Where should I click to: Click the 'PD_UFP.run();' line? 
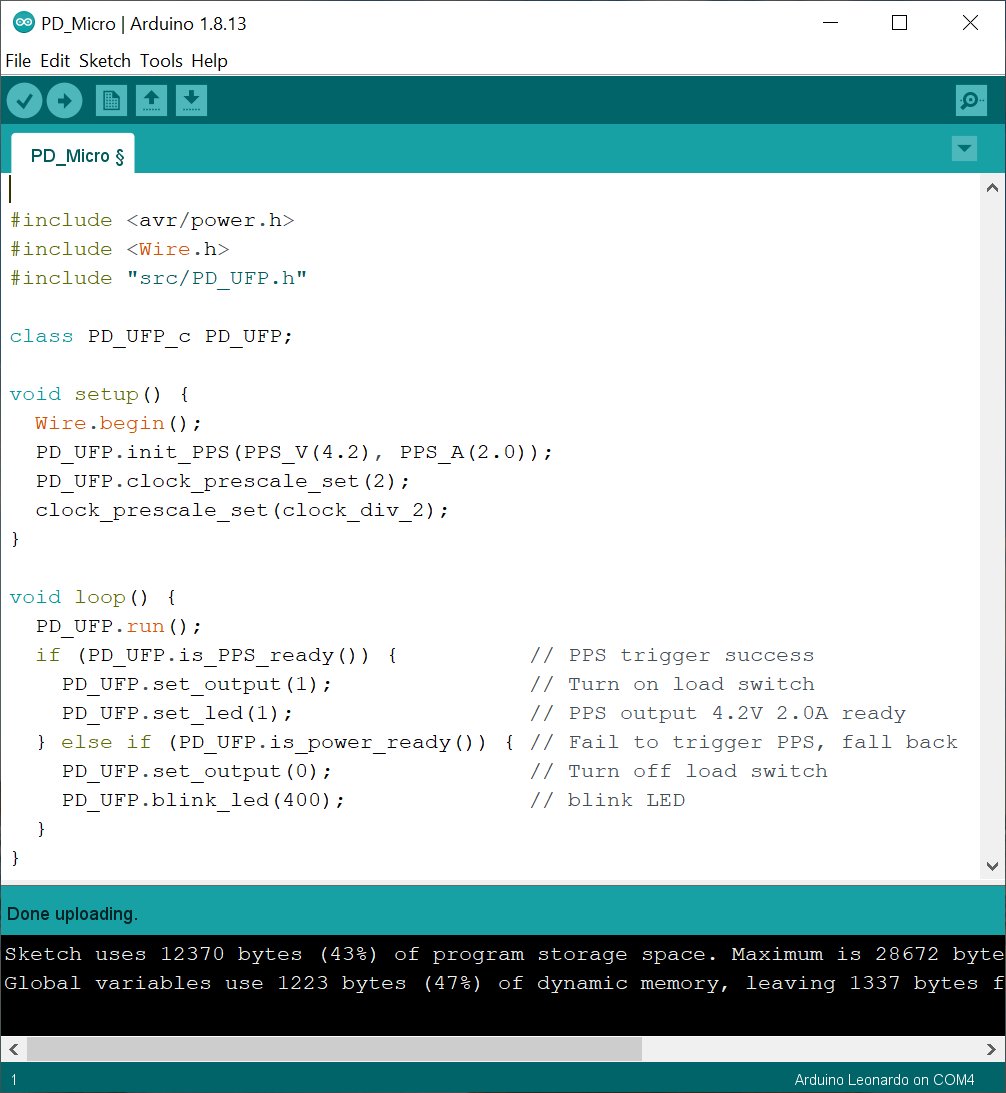(119, 626)
